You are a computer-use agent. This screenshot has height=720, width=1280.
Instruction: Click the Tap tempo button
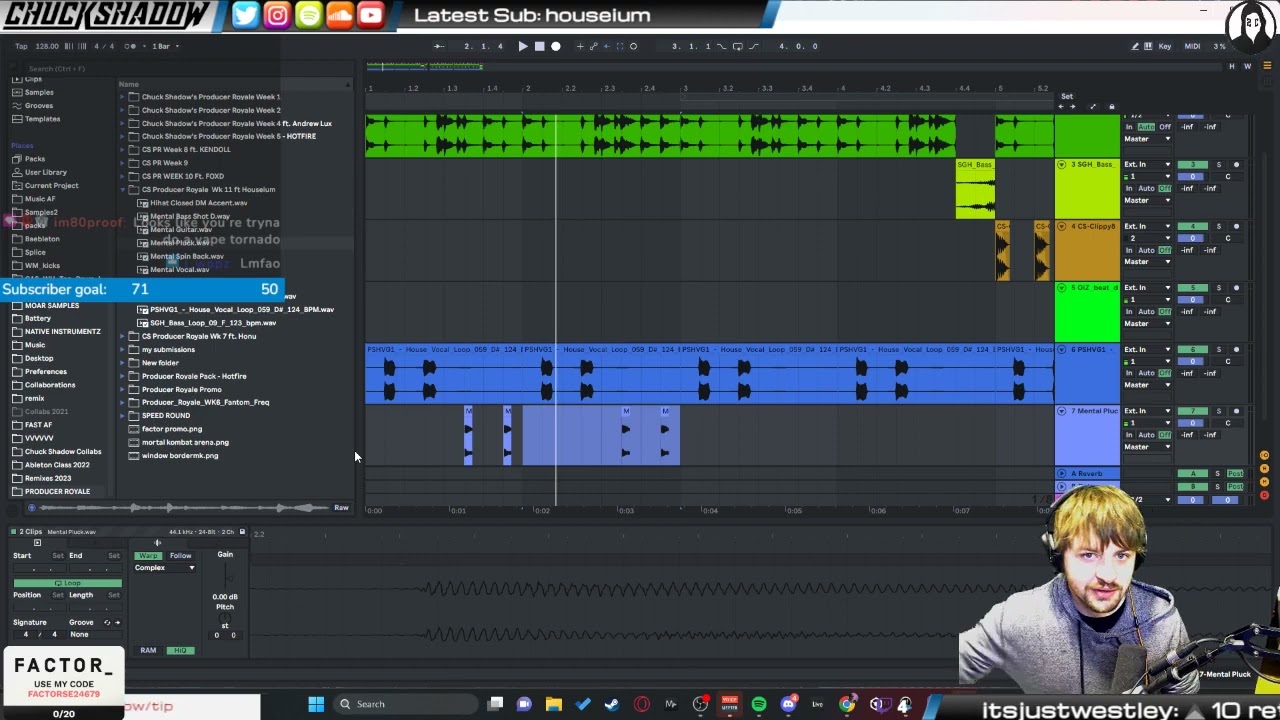click(x=21, y=46)
